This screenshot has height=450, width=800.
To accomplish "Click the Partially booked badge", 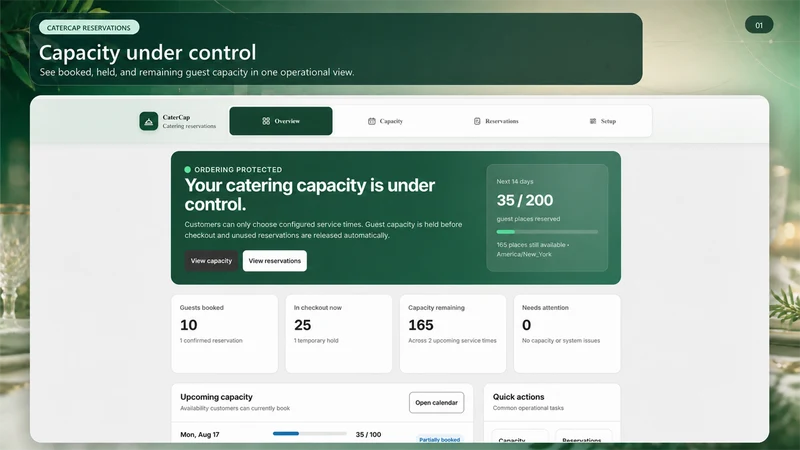I will (x=439, y=439).
